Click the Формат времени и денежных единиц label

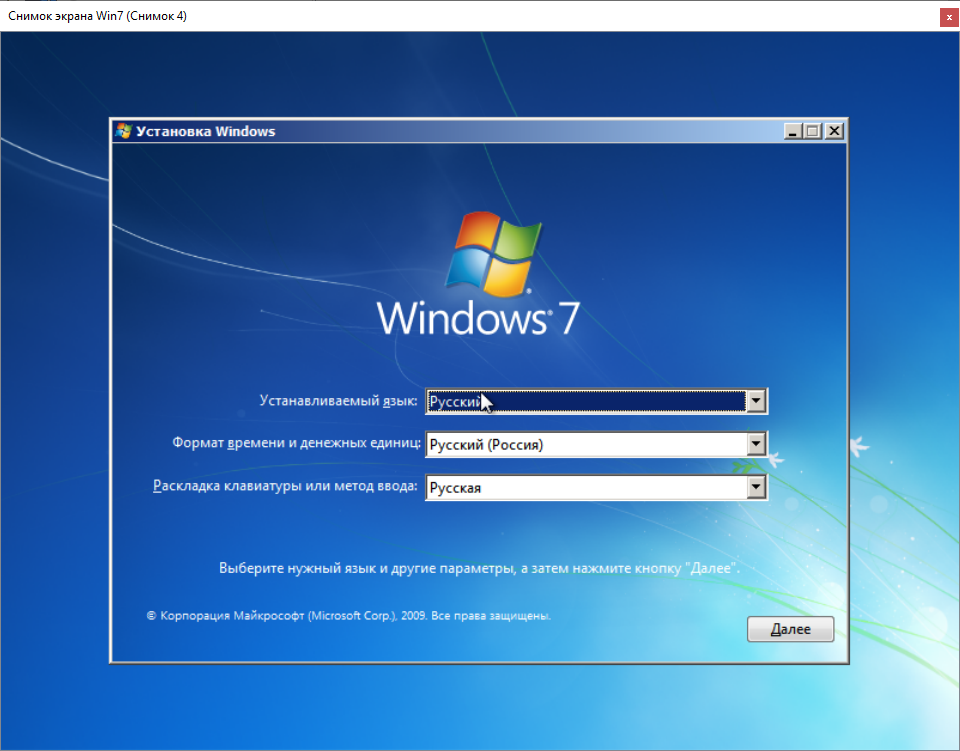[x=296, y=443]
